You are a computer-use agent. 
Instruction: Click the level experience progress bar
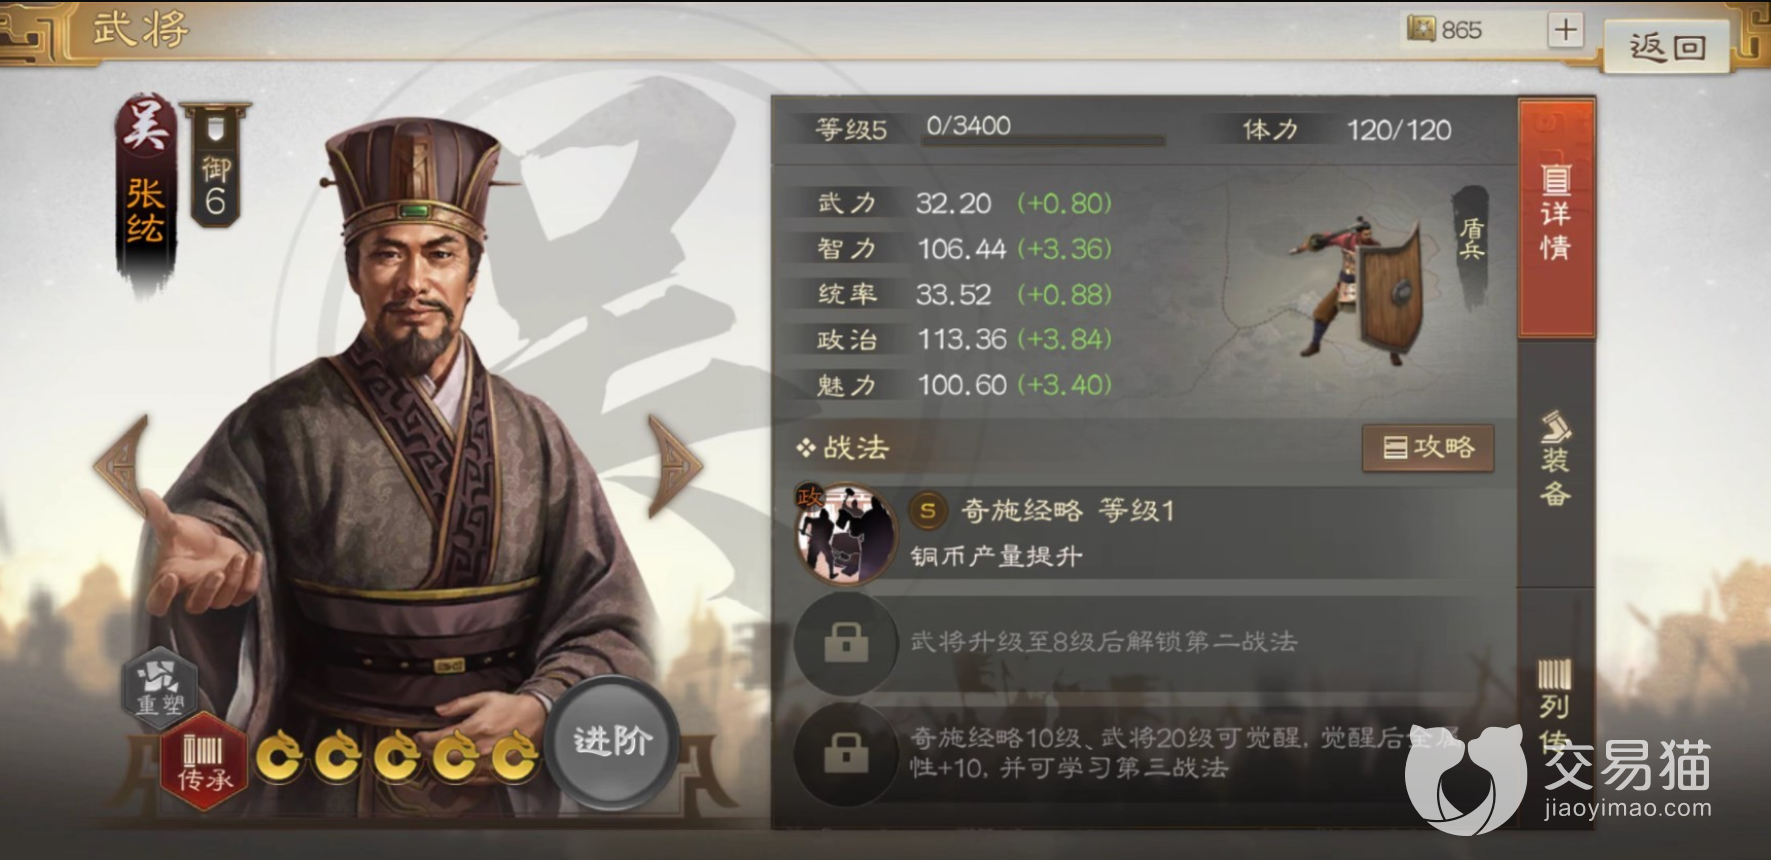1043,142
